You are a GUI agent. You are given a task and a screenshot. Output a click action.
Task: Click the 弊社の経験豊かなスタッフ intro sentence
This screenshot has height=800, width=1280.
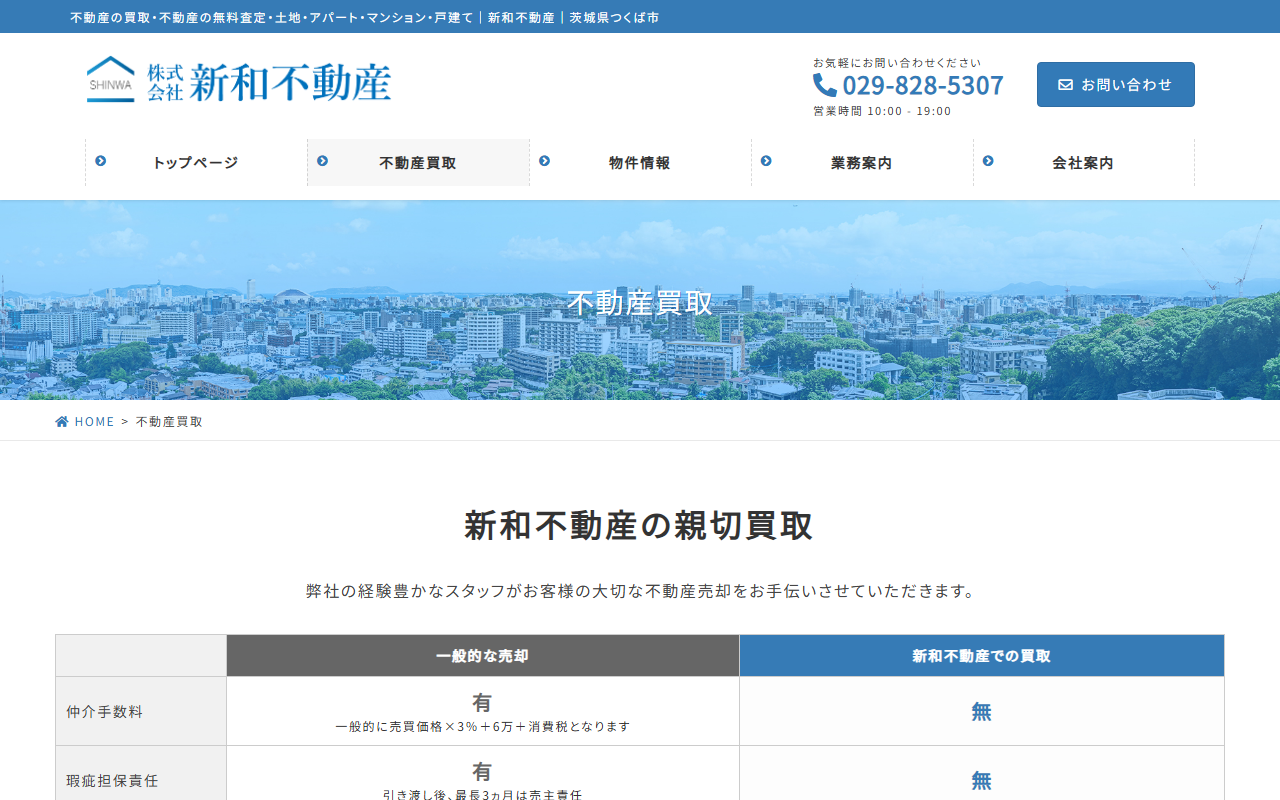tap(640, 591)
